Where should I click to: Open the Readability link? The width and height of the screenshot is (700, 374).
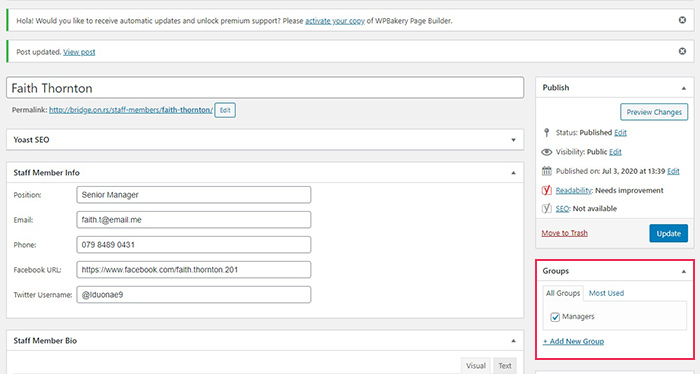pos(574,190)
